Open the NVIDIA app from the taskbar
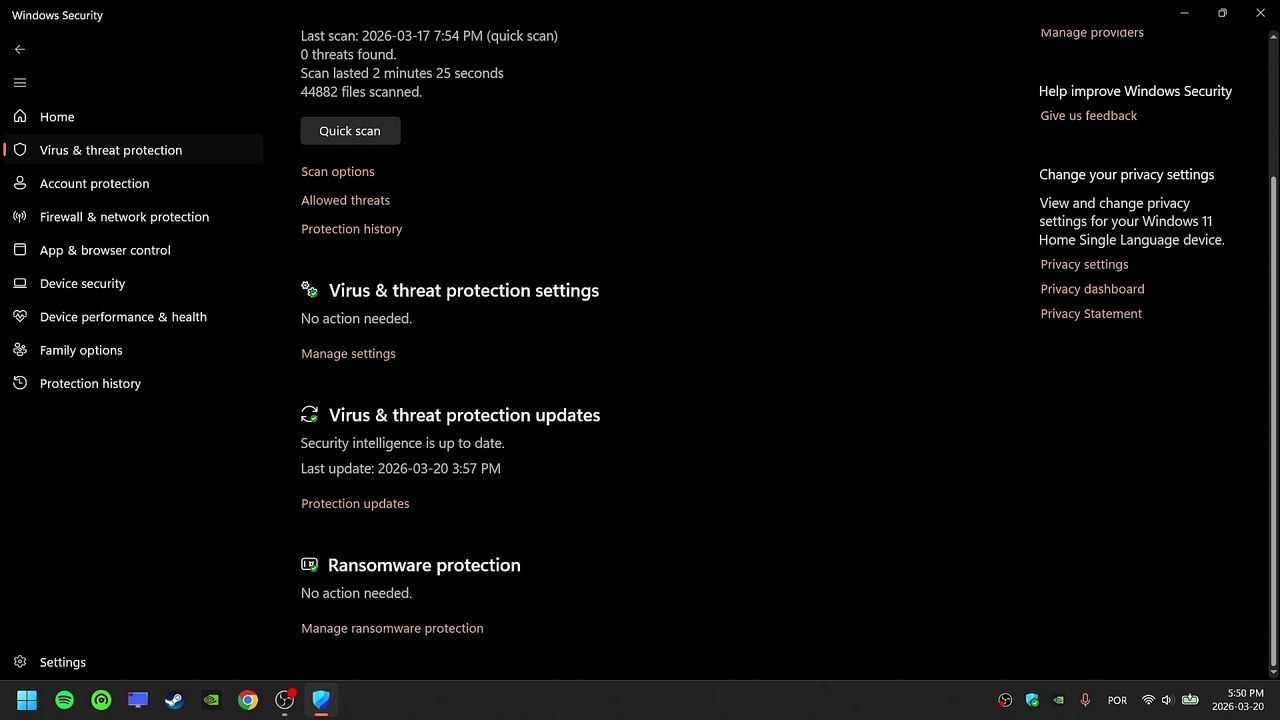Screen dimensions: 1280x720 pos(211,700)
